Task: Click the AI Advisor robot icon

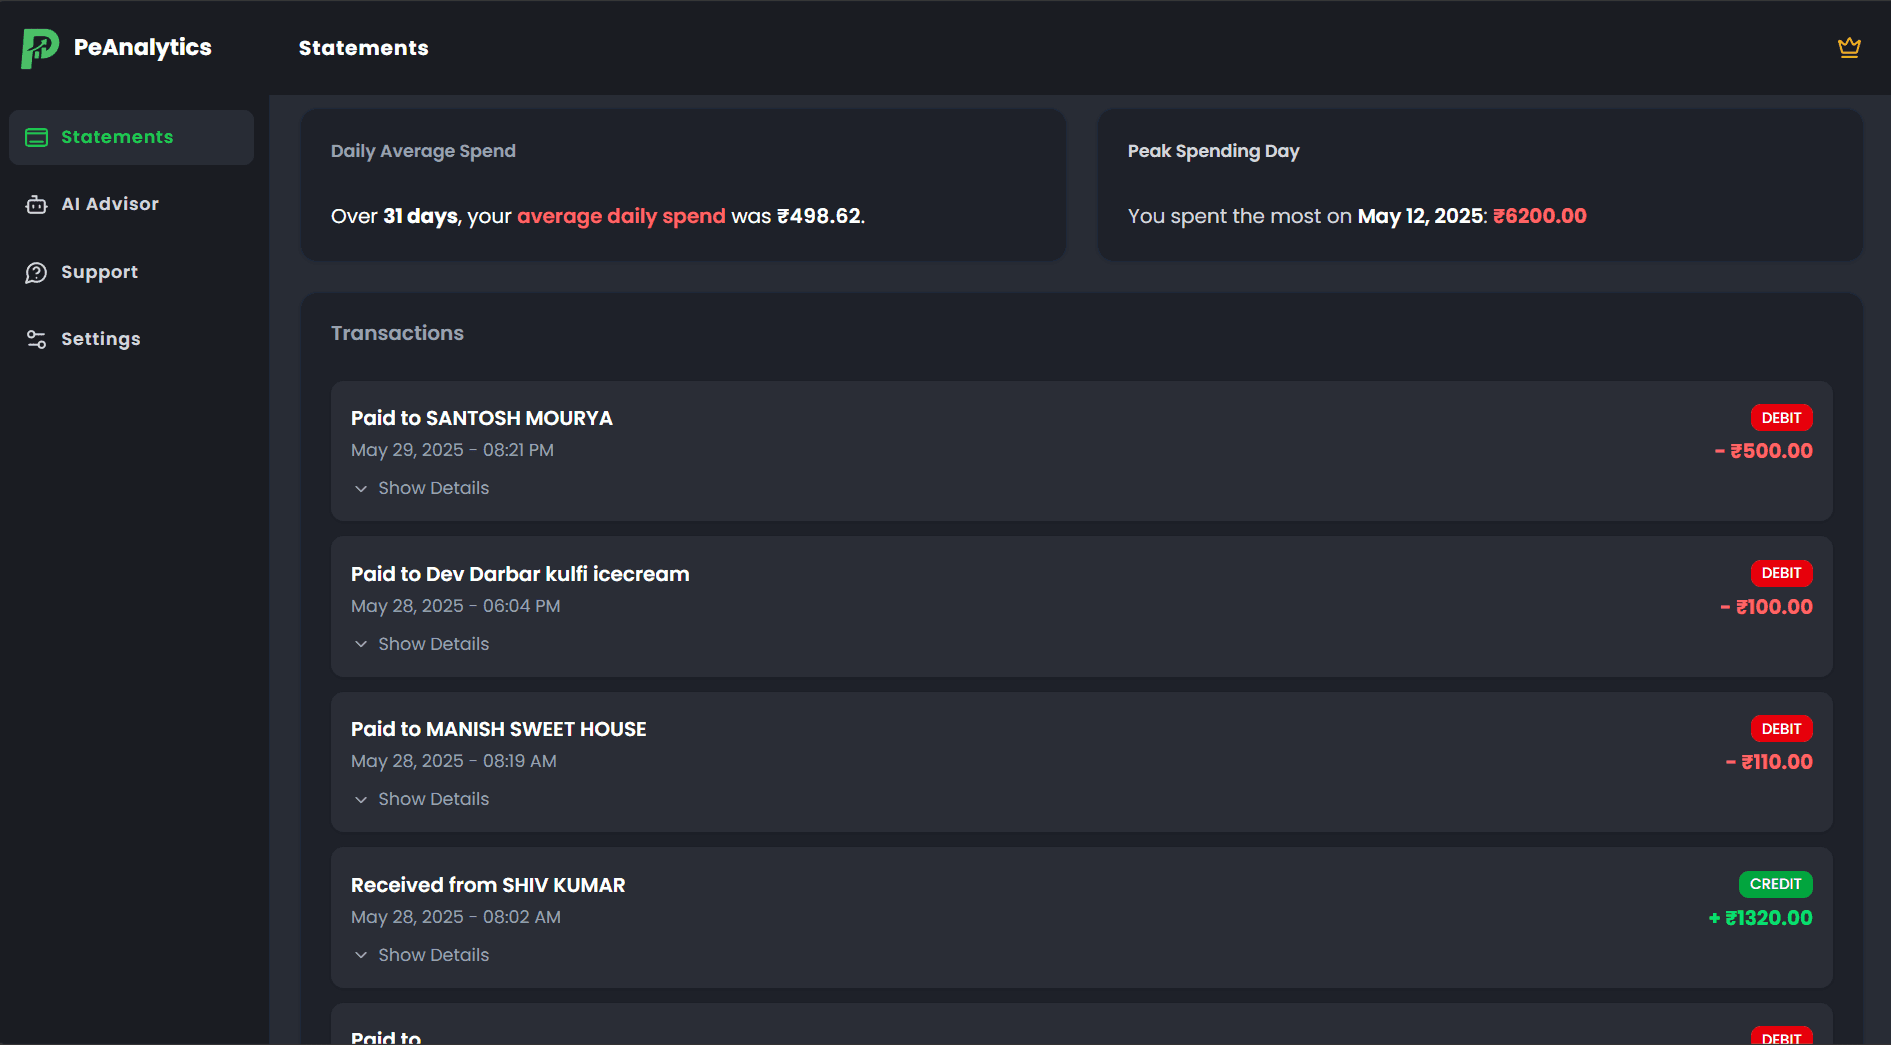Action: pyautogui.click(x=37, y=205)
